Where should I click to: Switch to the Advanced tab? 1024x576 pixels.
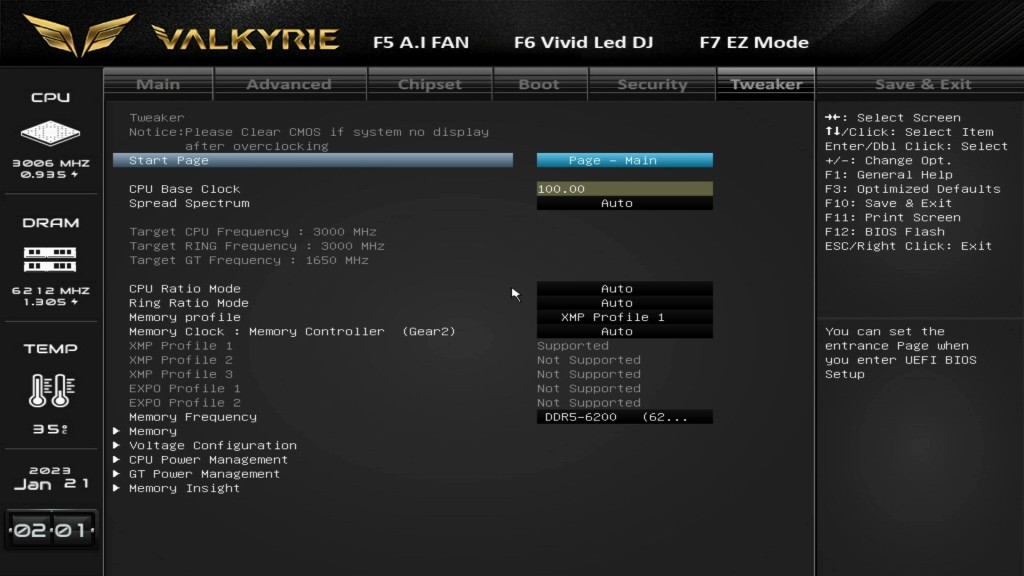pos(289,84)
